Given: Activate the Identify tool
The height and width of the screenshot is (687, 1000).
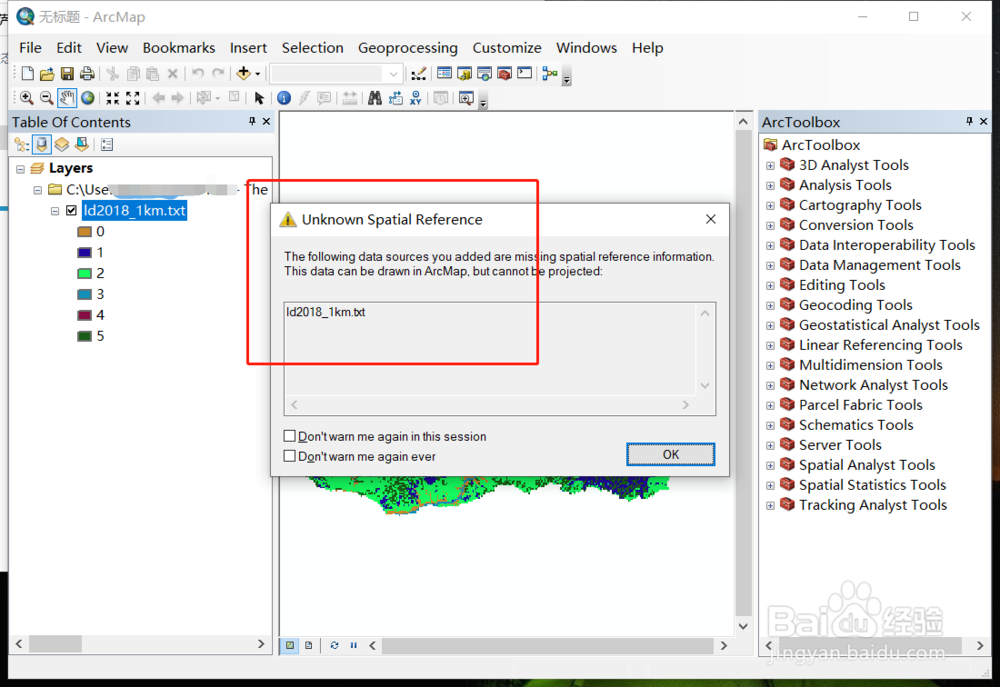Looking at the screenshot, I should [x=284, y=98].
